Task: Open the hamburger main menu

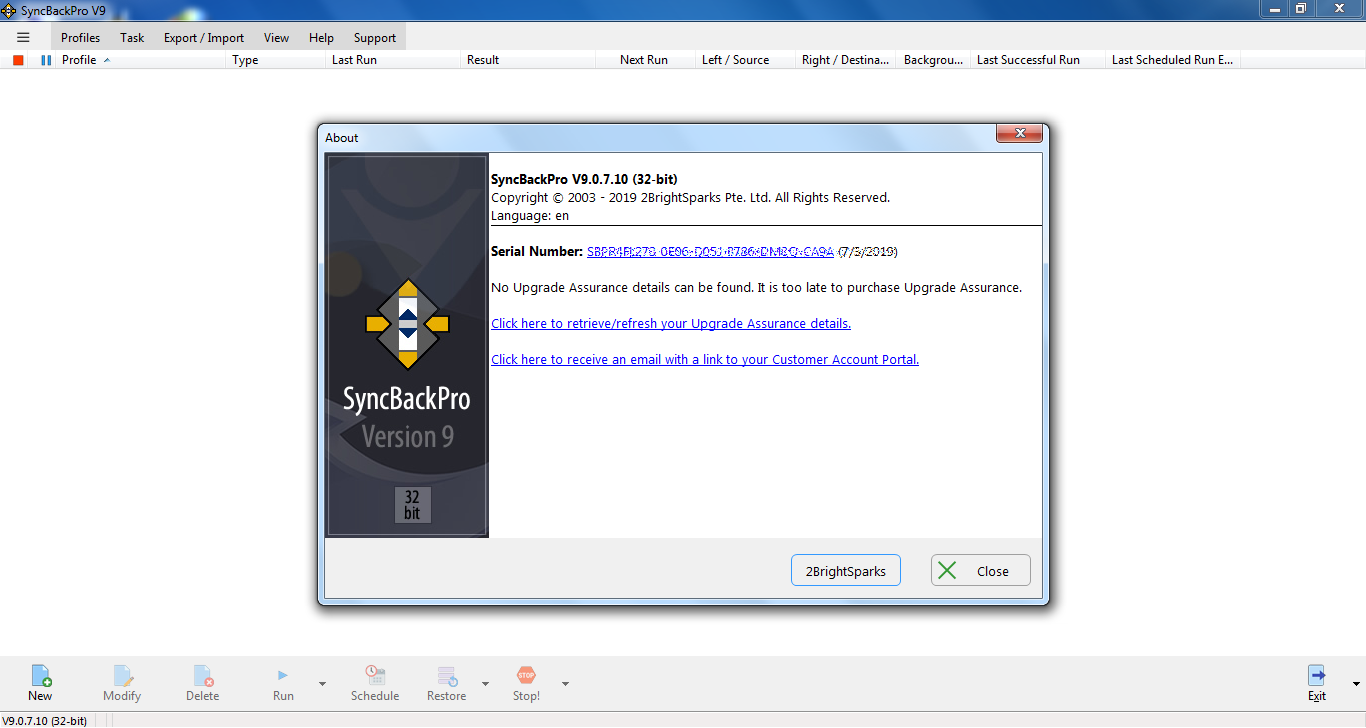Action: (x=24, y=37)
